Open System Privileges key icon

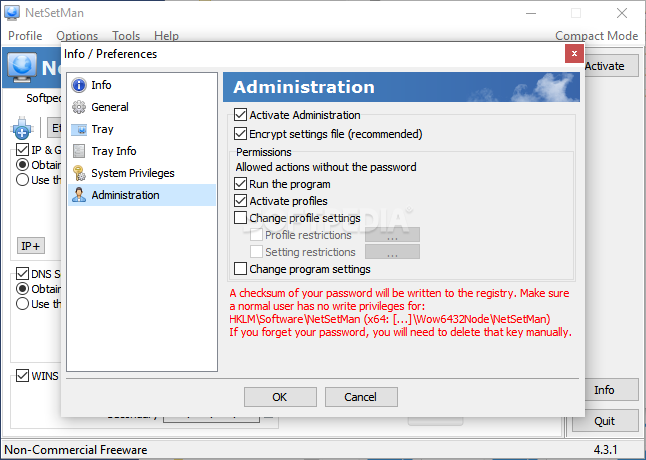79,173
